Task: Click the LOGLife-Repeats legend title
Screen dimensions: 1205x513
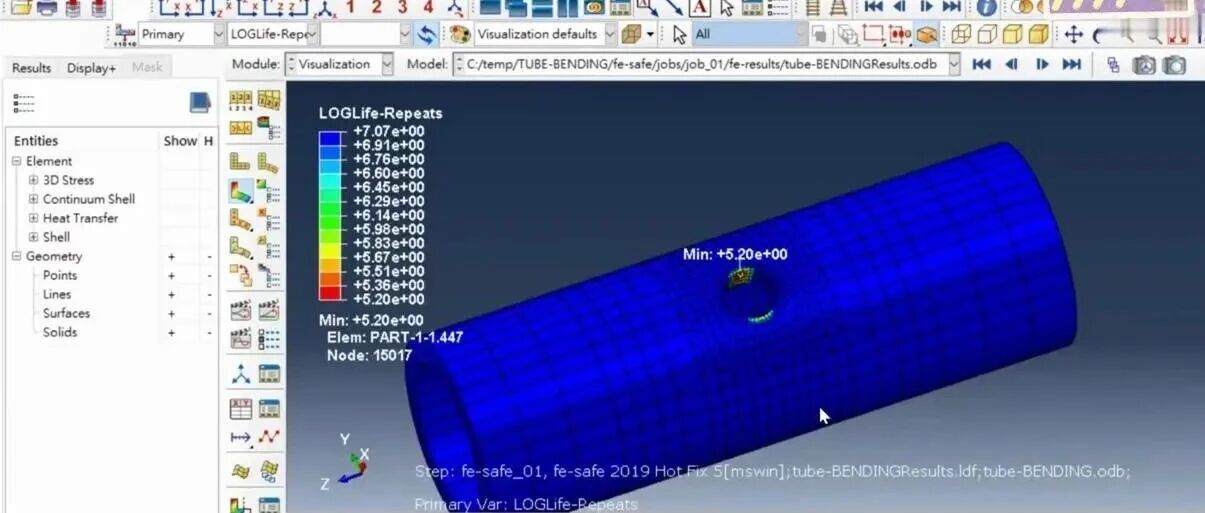Action: 380,113
